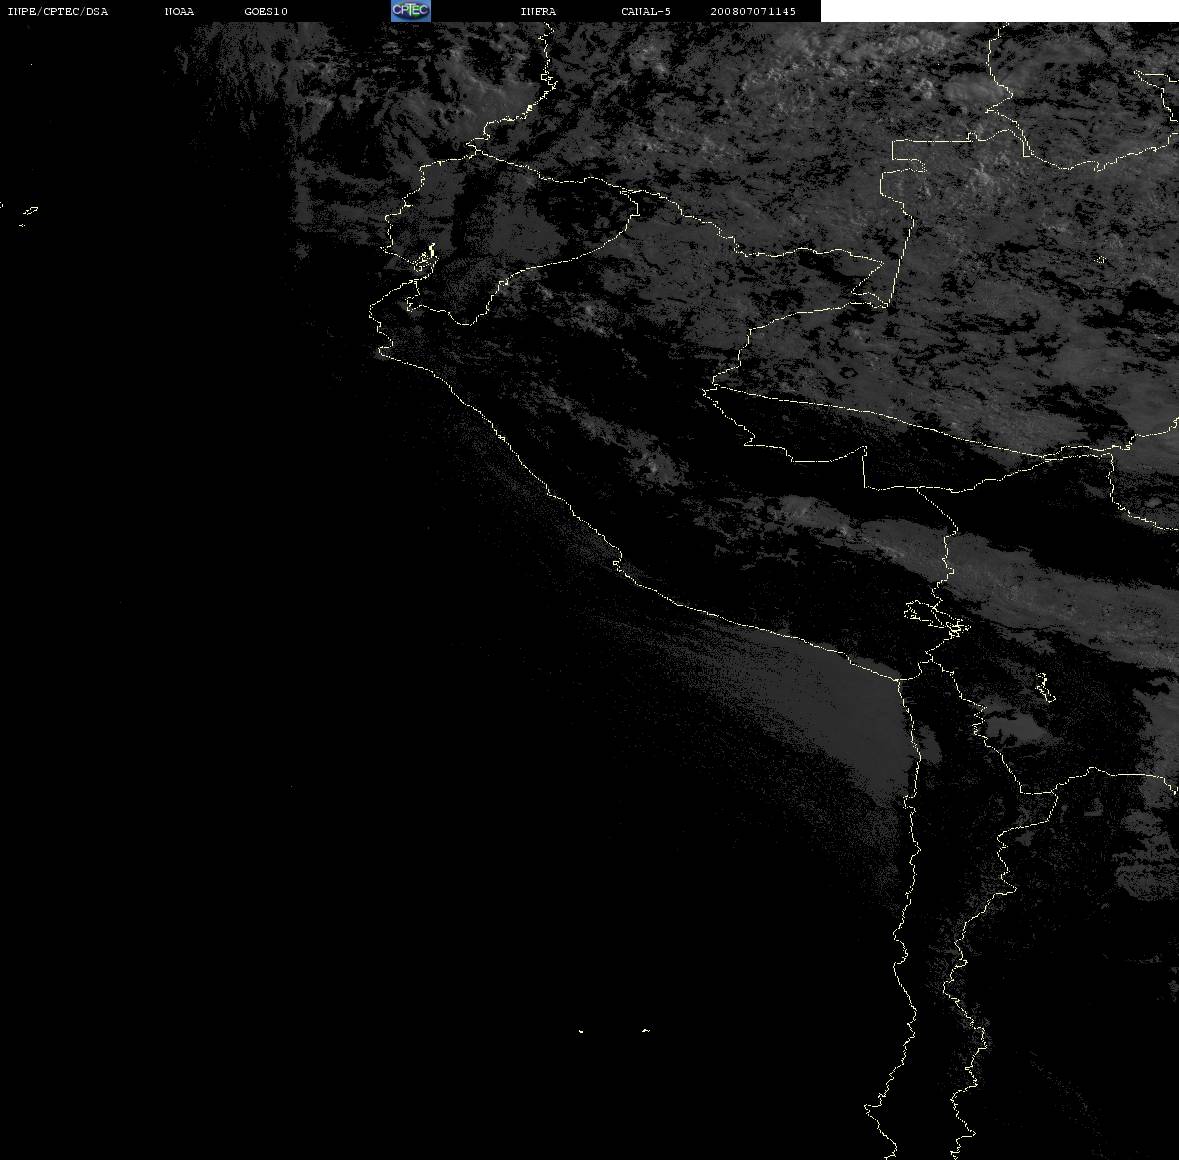Select the NOAA label in header

(x=179, y=11)
